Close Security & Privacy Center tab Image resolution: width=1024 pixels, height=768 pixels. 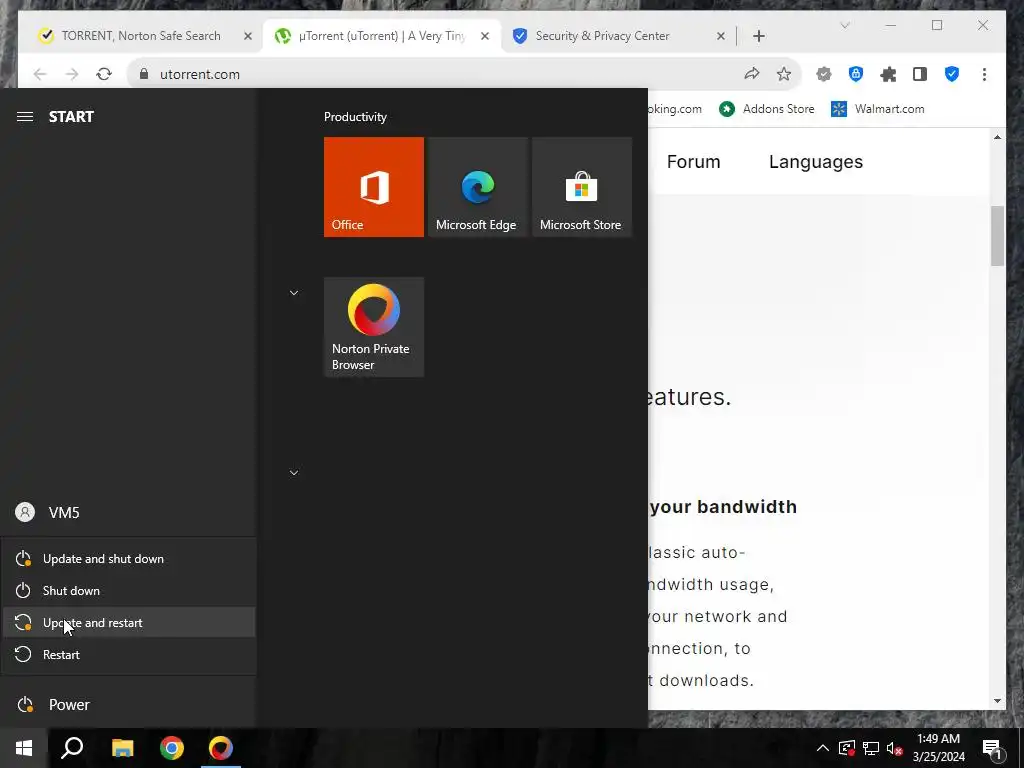click(721, 36)
